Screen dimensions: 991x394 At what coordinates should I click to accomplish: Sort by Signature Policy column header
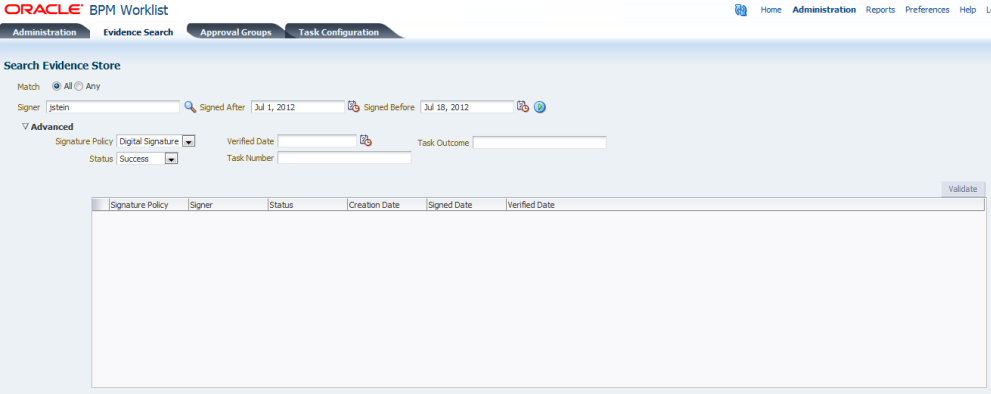pos(149,205)
